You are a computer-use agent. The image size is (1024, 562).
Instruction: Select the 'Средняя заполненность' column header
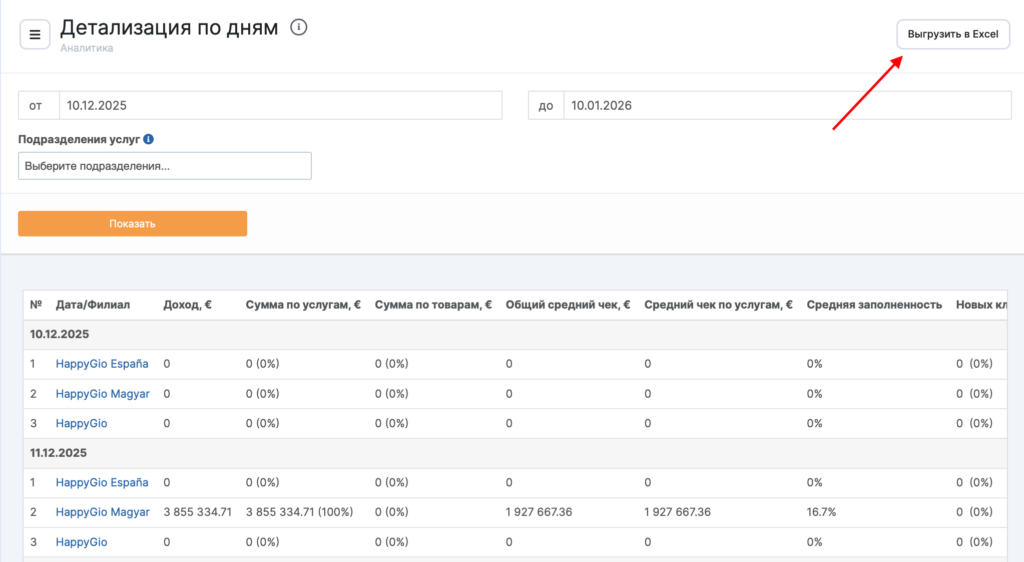point(873,305)
